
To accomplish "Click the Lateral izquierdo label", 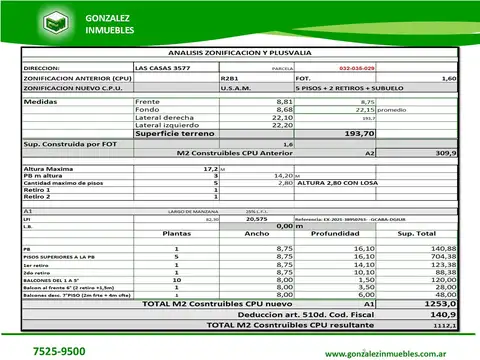I will [167, 125].
